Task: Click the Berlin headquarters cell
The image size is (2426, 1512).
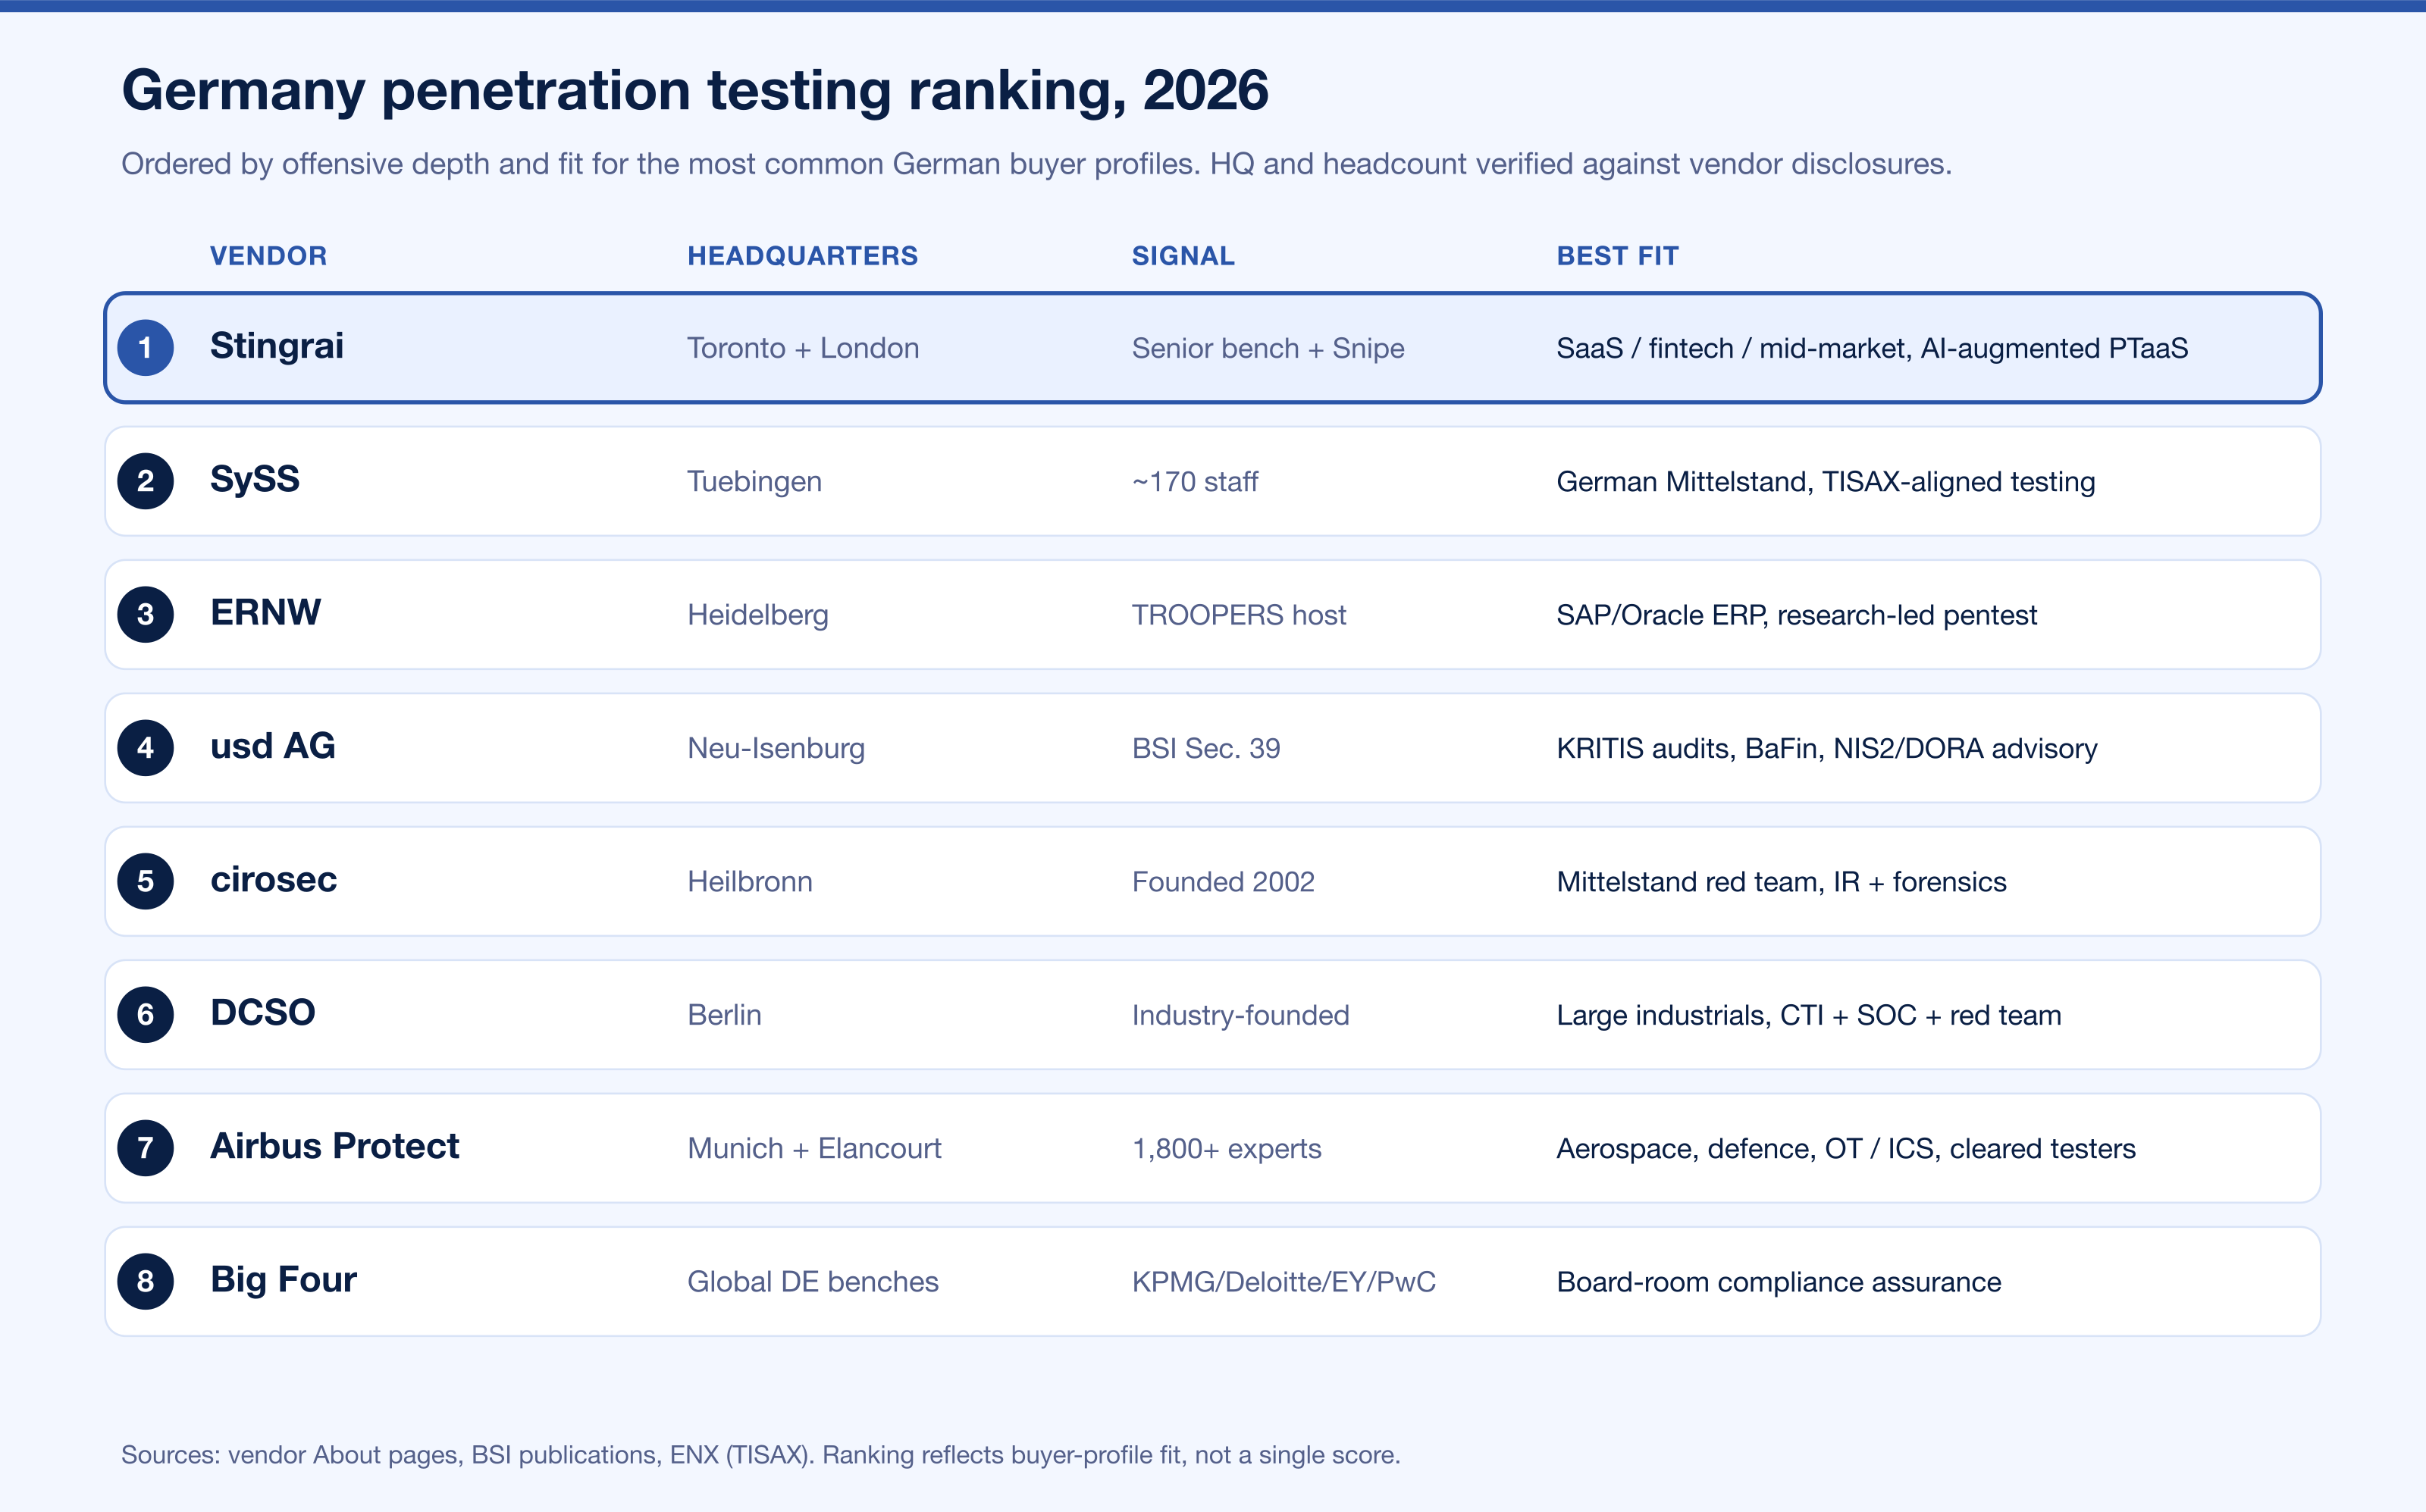Action: 724,1015
